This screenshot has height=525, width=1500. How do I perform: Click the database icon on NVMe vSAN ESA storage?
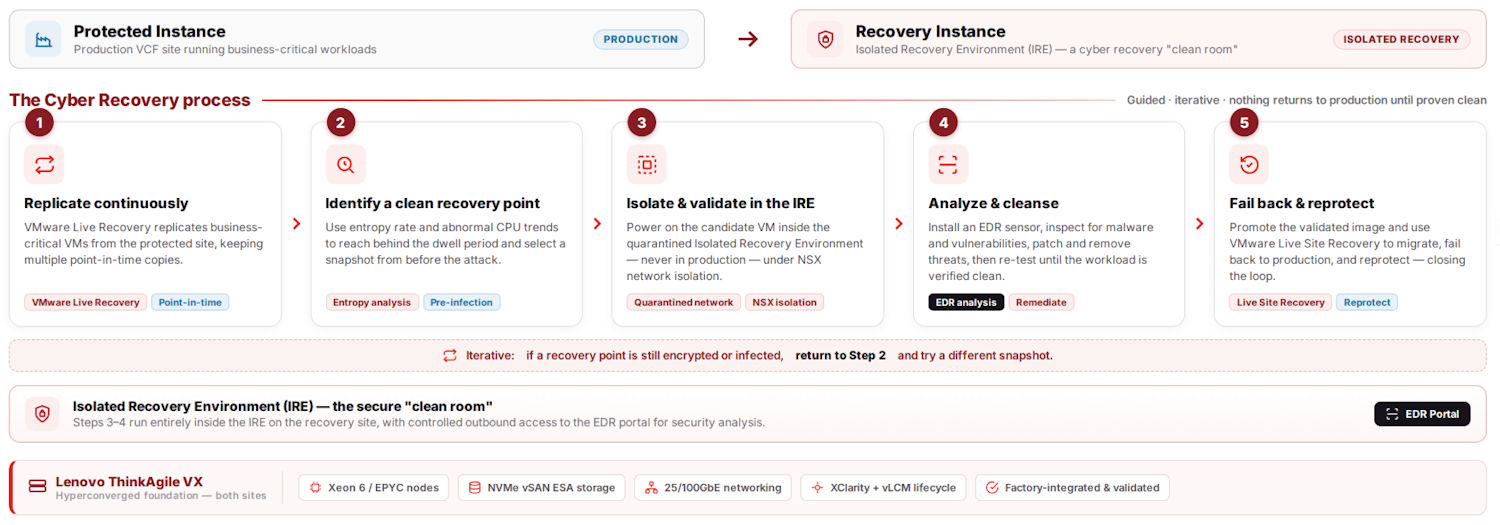point(475,488)
